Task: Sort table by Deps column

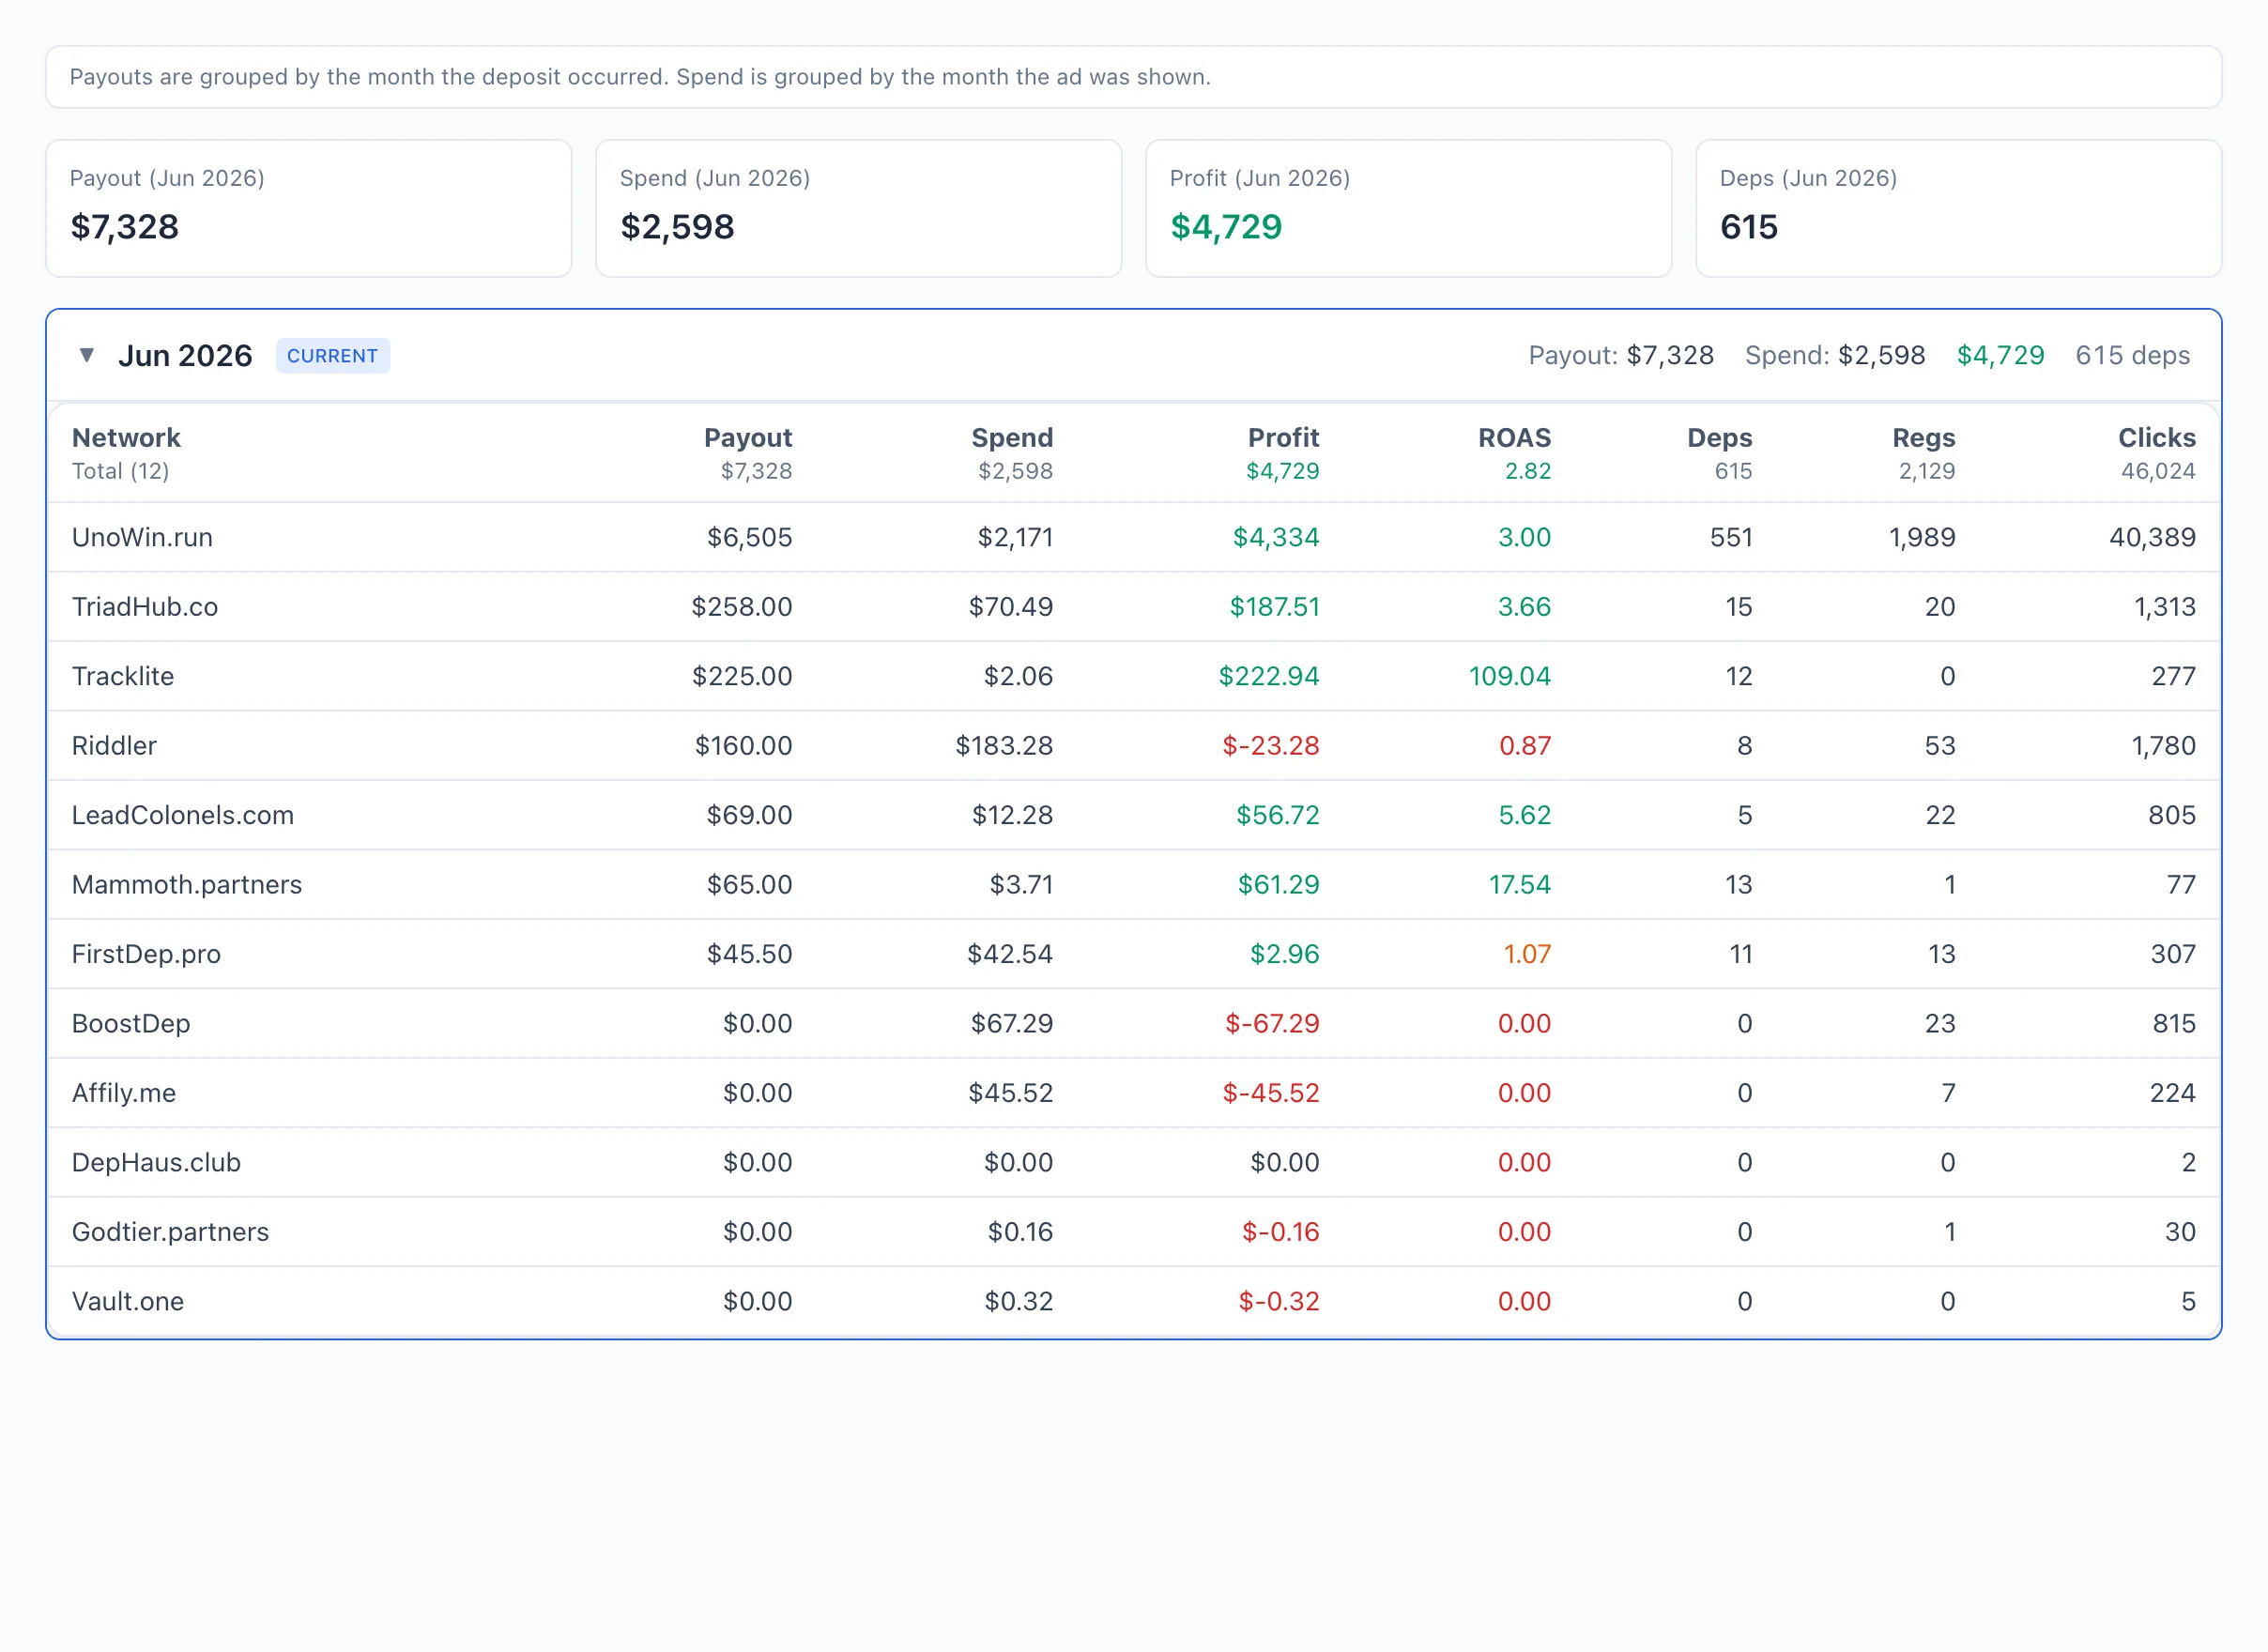Action: pos(1719,438)
